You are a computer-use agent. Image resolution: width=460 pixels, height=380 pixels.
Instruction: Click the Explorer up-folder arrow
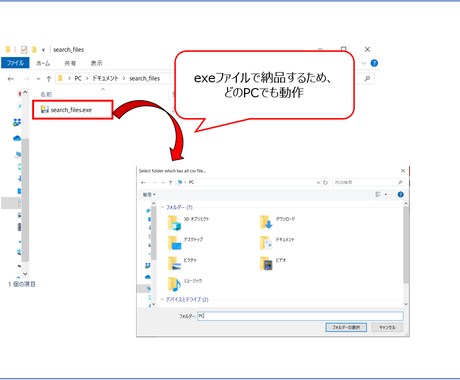pyautogui.click(x=49, y=79)
